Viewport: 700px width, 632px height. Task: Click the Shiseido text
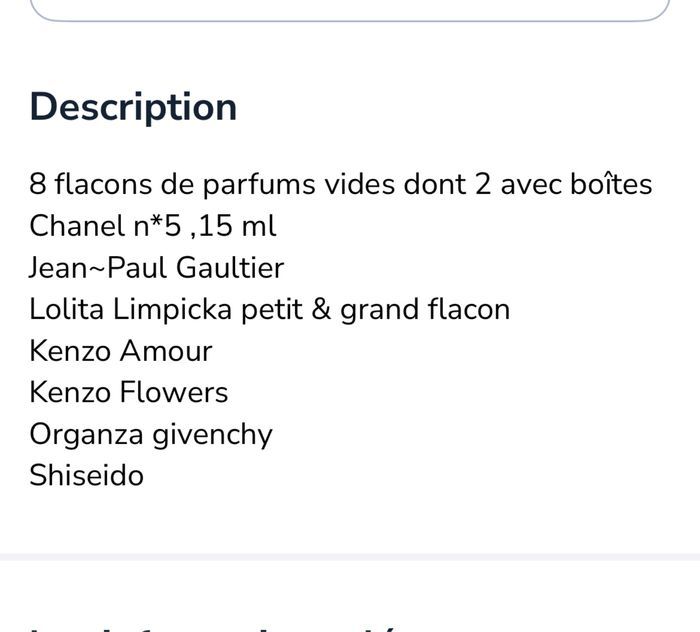point(87,475)
